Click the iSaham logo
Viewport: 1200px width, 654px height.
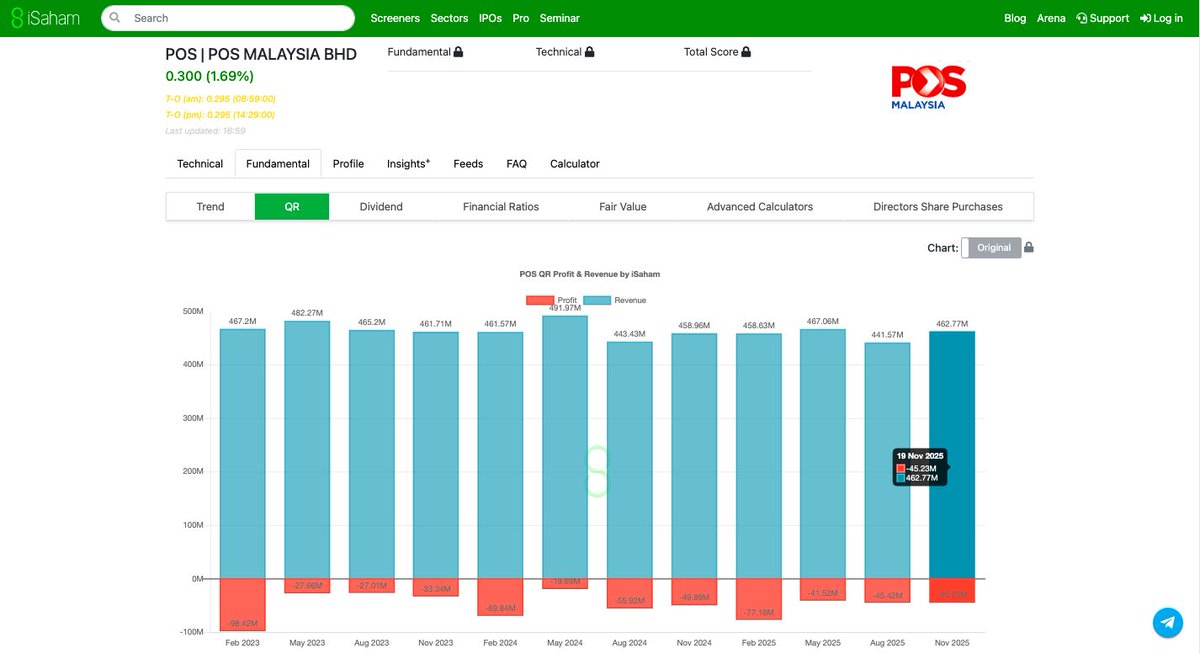tap(45, 18)
